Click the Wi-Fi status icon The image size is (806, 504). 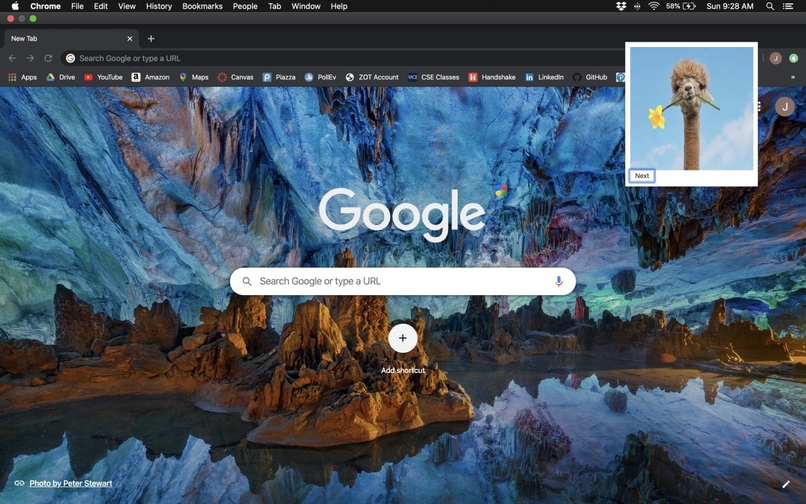click(x=654, y=6)
